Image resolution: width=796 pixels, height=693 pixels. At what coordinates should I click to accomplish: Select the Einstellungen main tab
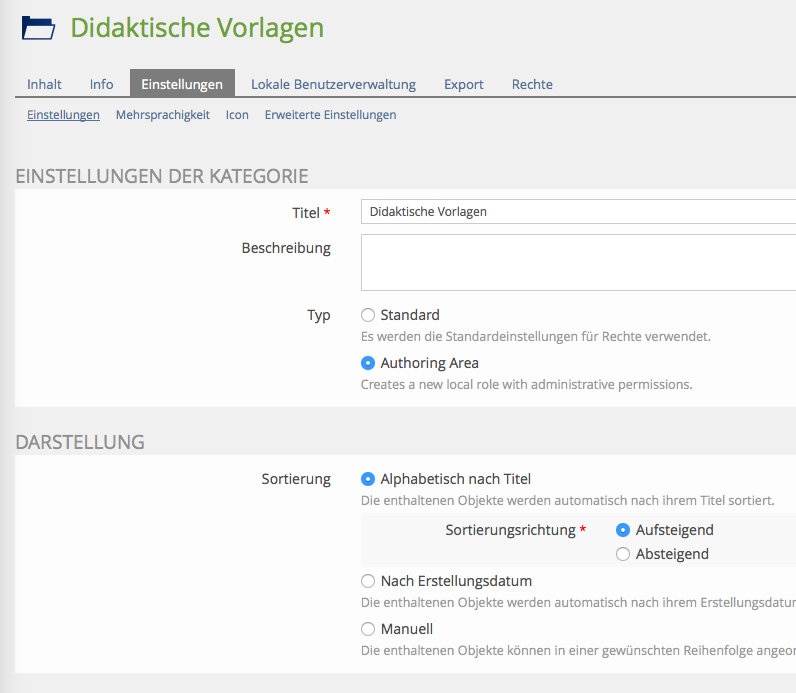(x=182, y=84)
